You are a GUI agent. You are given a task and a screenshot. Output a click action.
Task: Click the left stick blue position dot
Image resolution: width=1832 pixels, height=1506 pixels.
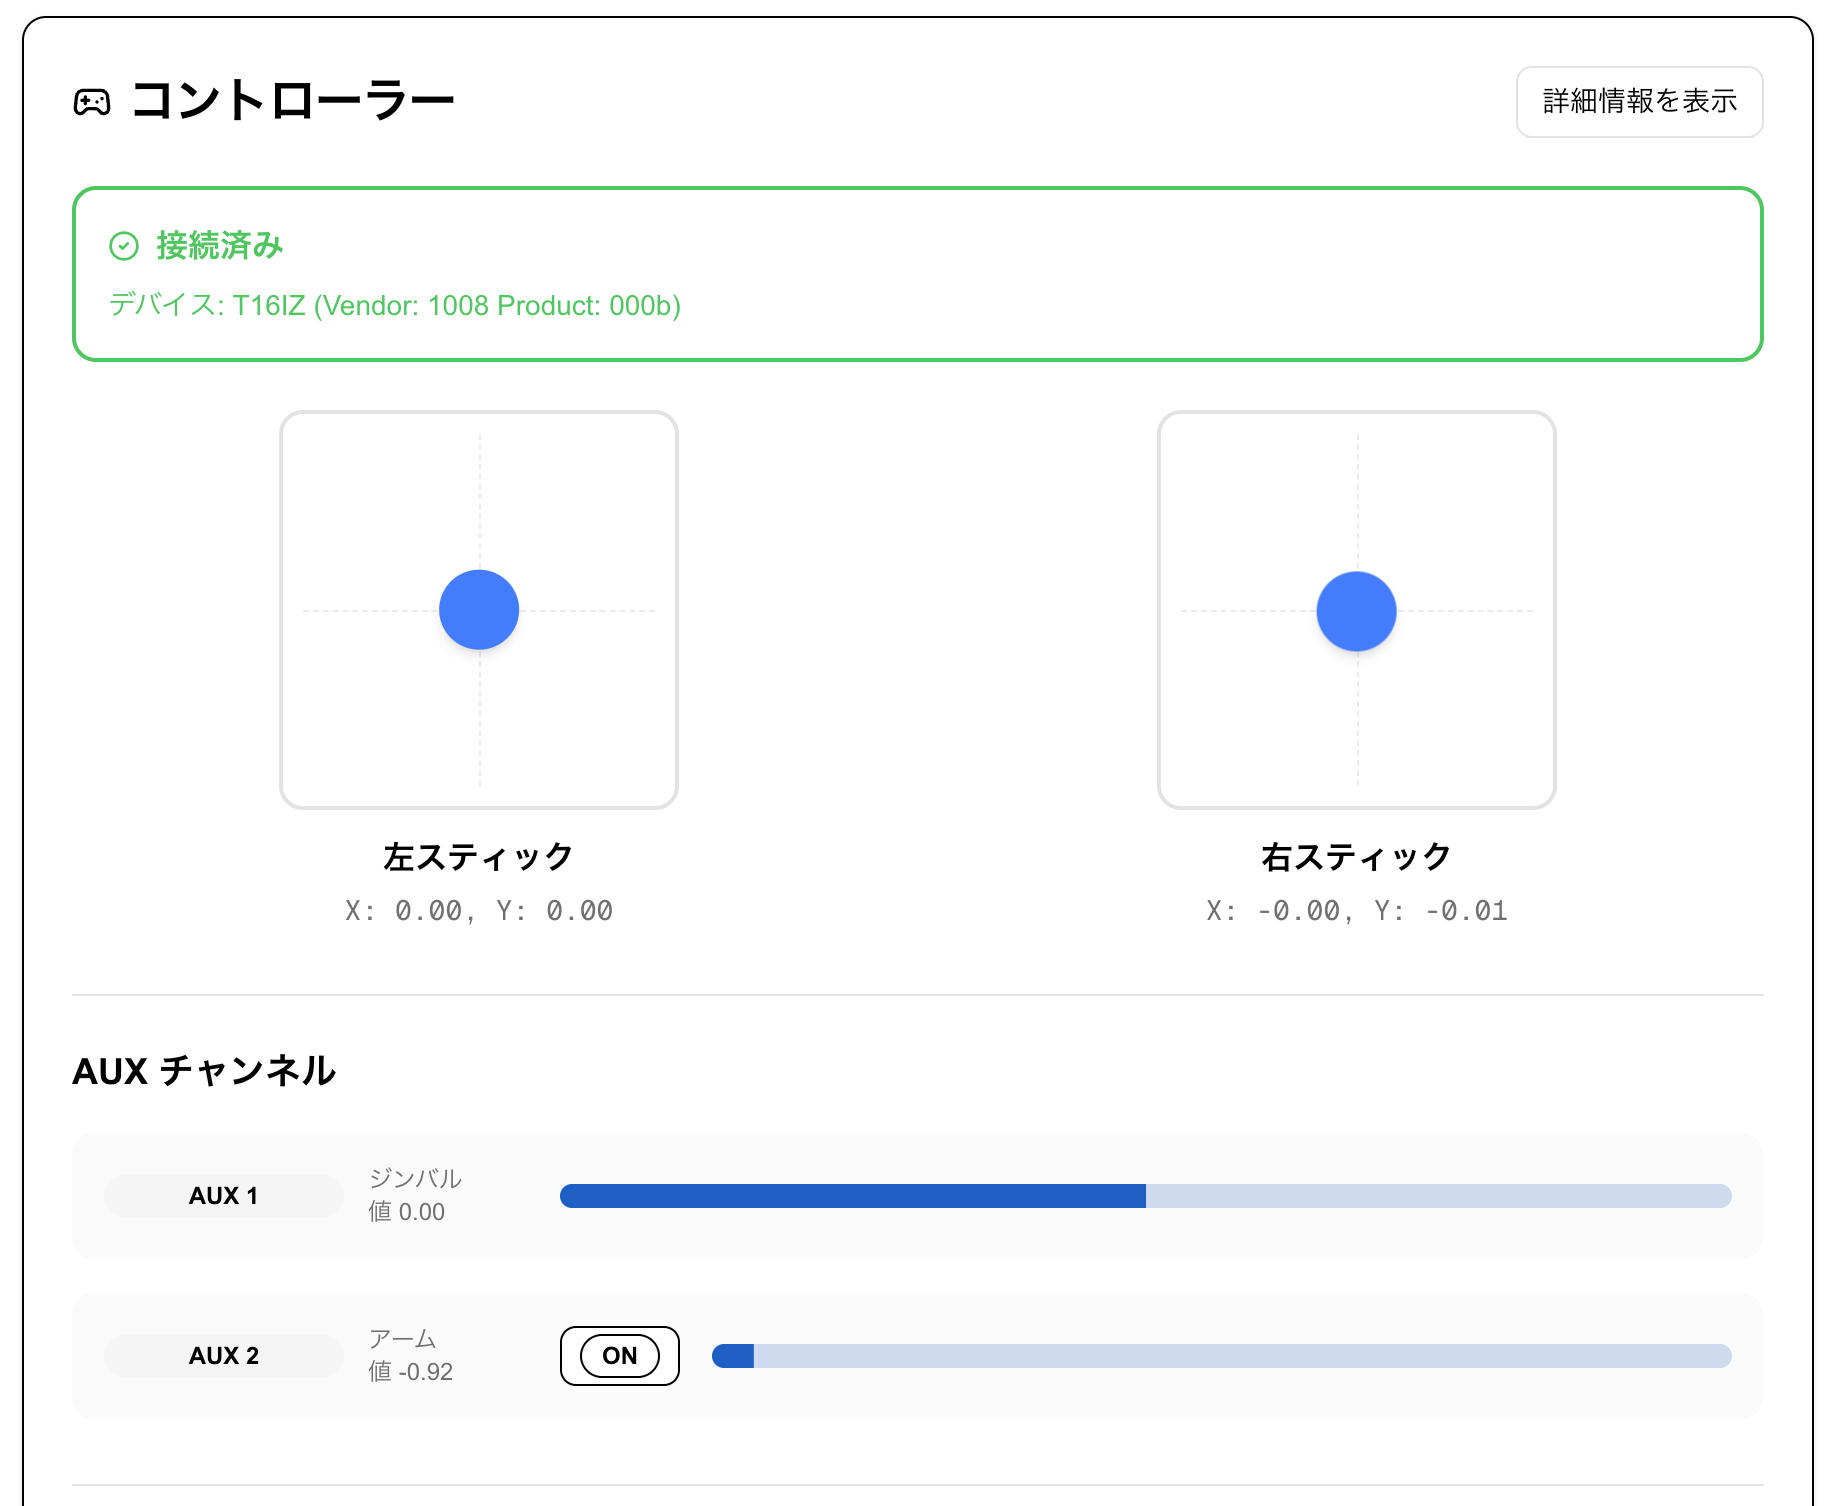479,610
